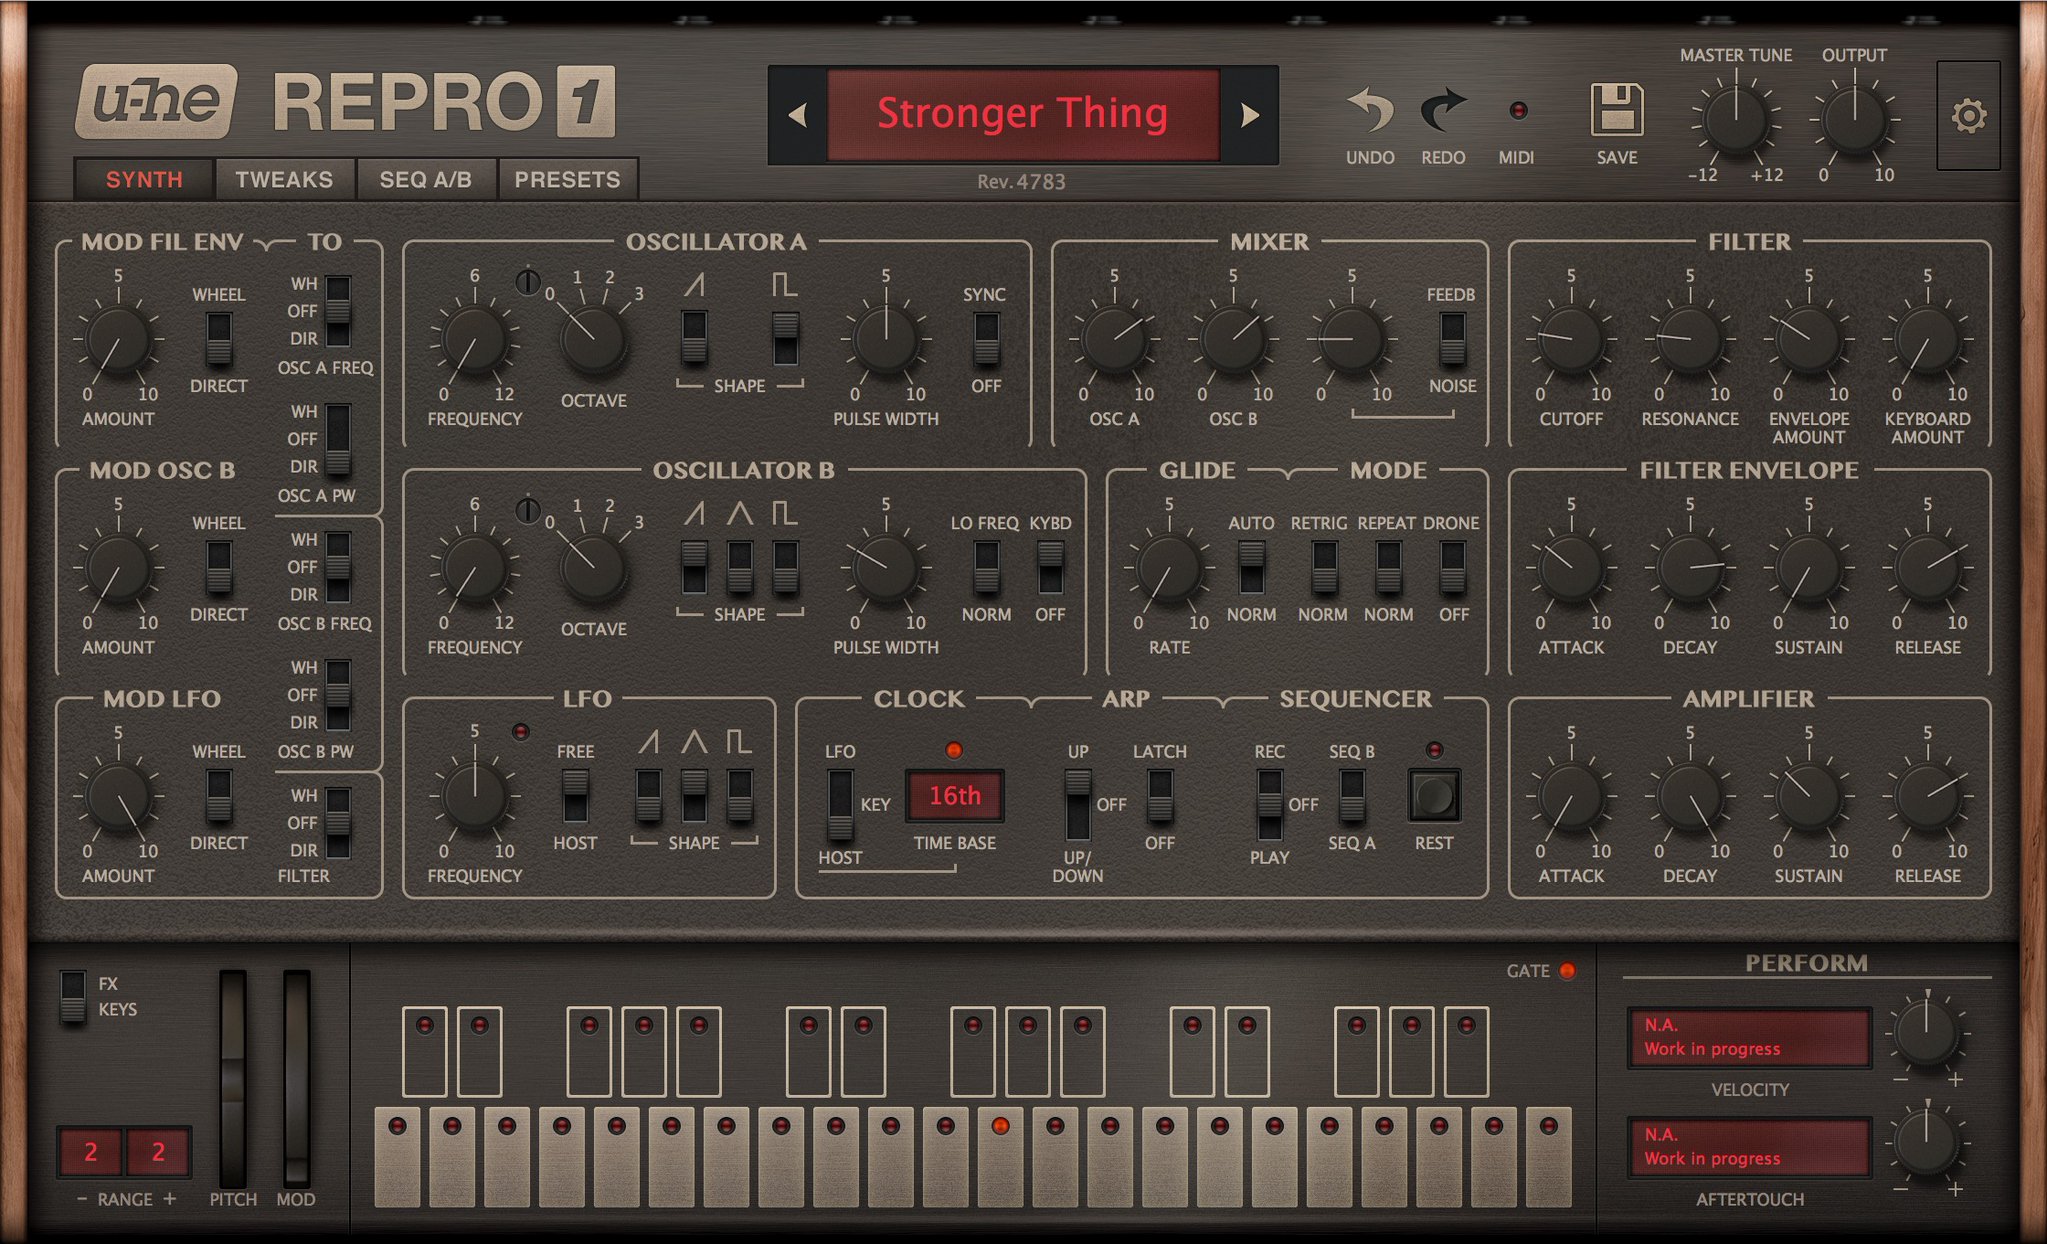Load the previous preset with the left arrow
The height and width of the screenshot is (1244, 2047).
click(x=797, y=115)
